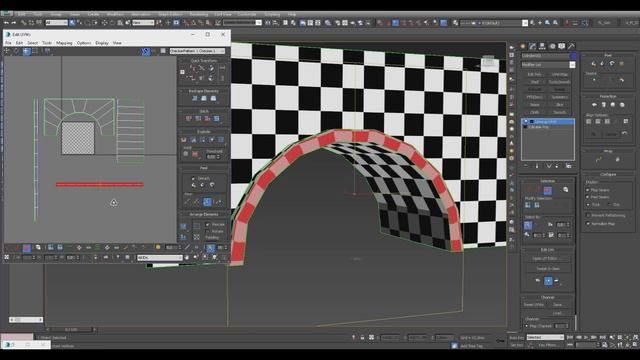Viewport: 640px width, 360px height.
Task: Click the Cylindrical Map icon in Projection rollout
Action: click(604, 104)
